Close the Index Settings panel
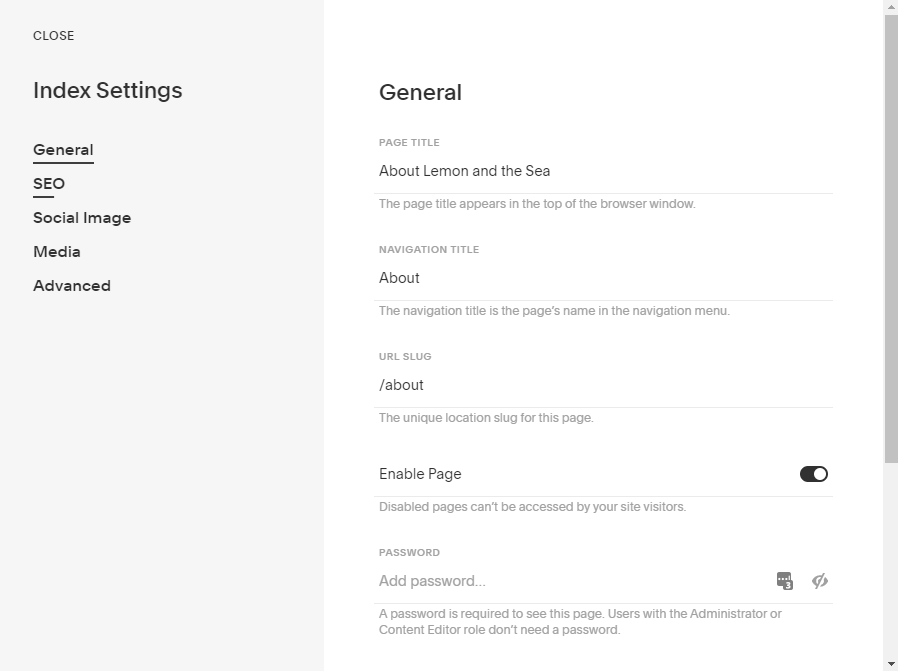This screenshot has width=898, height=671. click(53, 36)
